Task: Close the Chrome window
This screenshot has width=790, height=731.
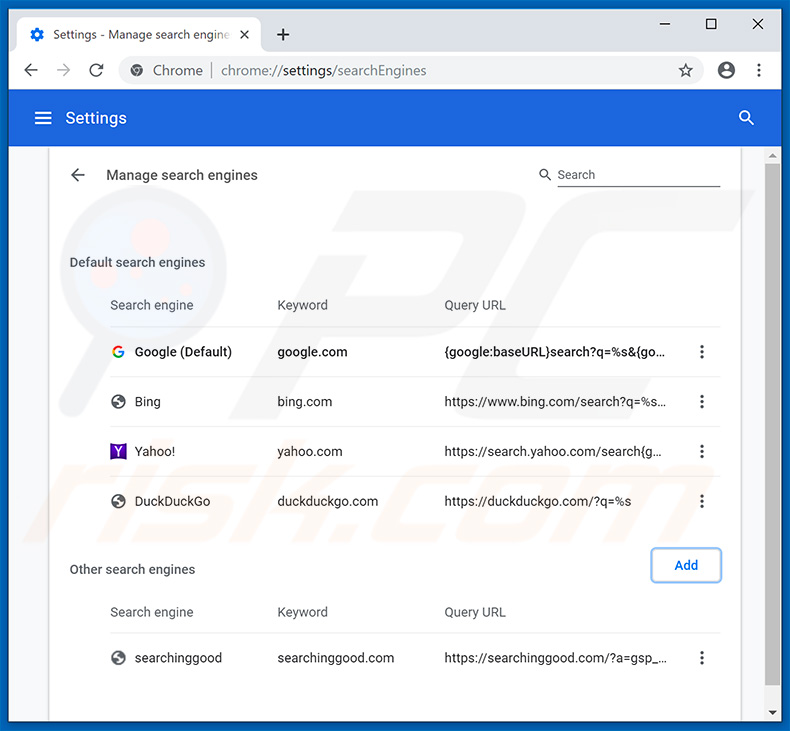Action: point(758,24)
